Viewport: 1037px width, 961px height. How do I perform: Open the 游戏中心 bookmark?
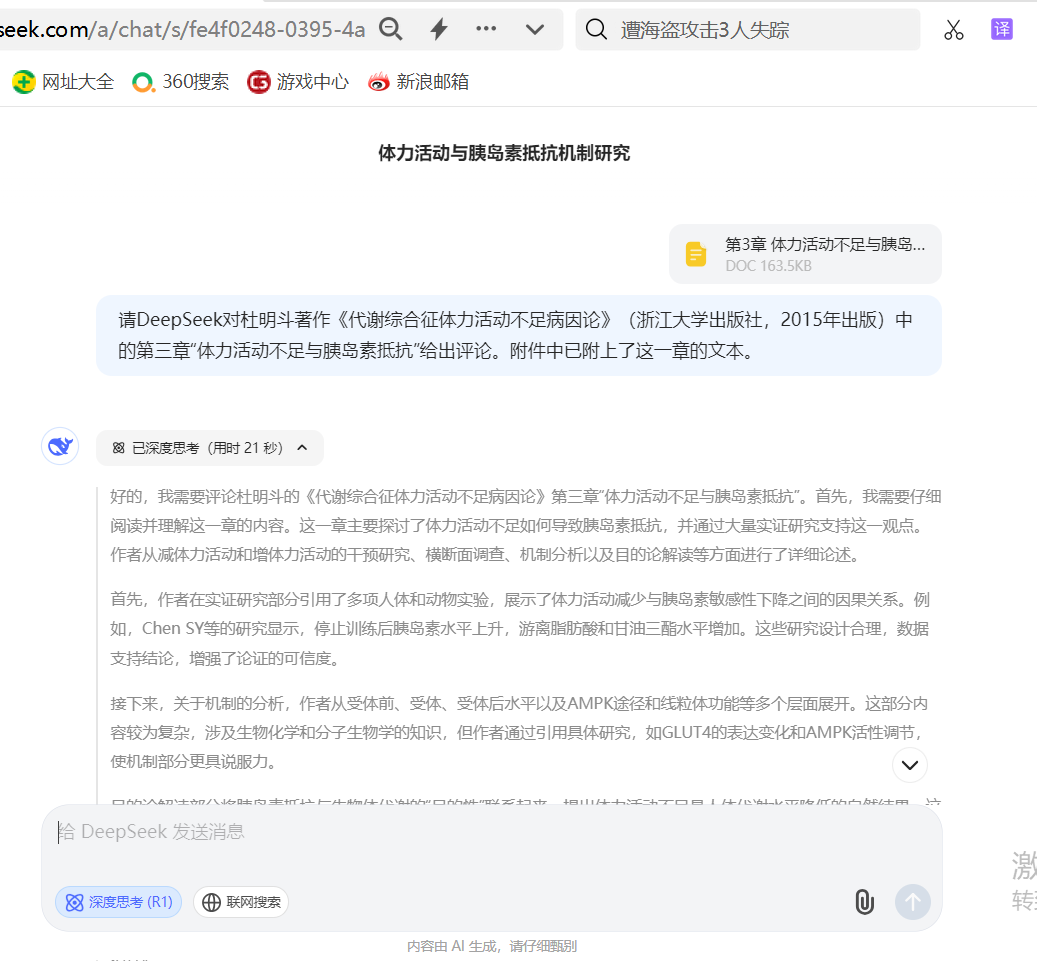pos(298,82)
